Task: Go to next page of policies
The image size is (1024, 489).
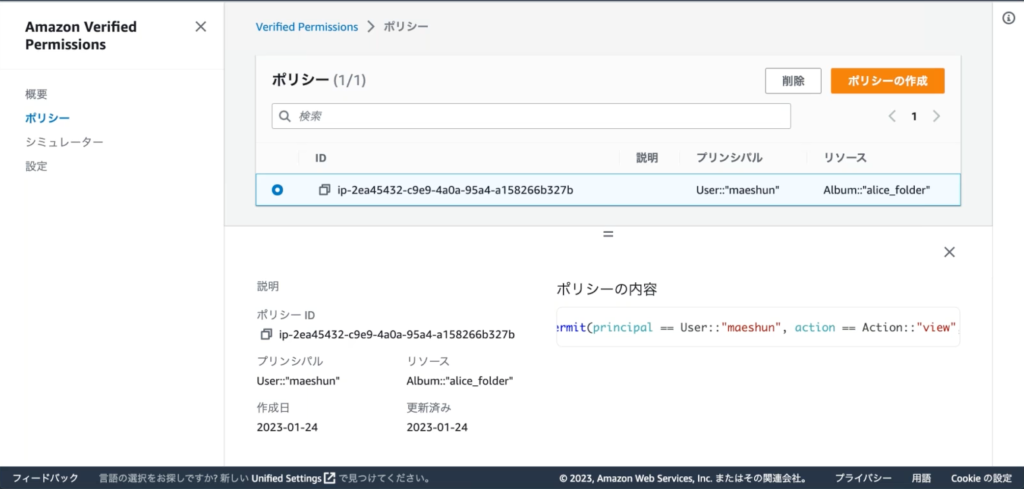Action: pos(936,117)
